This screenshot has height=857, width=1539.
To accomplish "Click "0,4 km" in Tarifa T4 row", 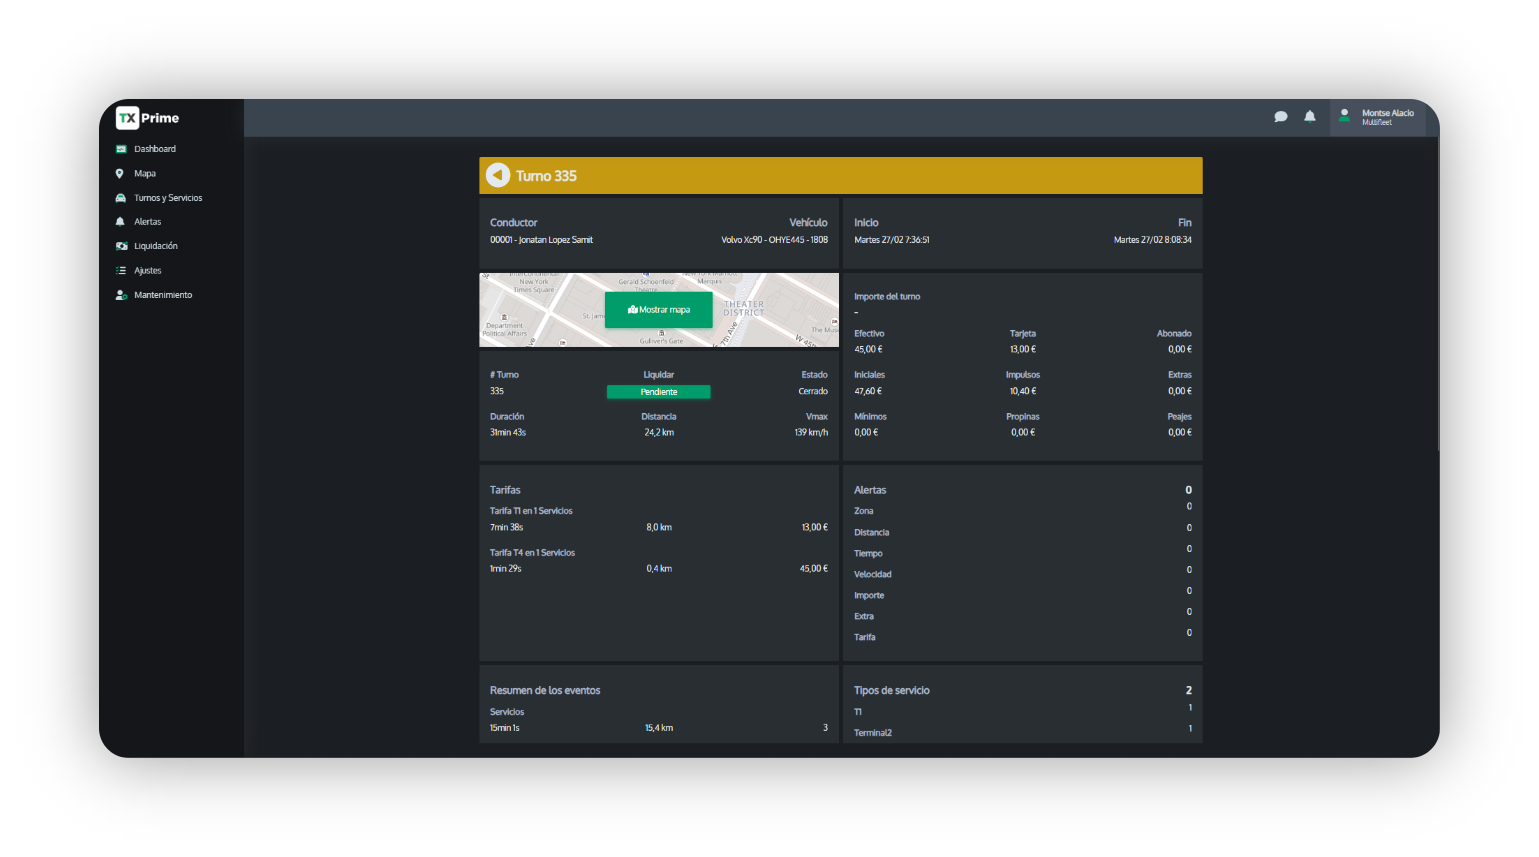I will coord(659,569).
